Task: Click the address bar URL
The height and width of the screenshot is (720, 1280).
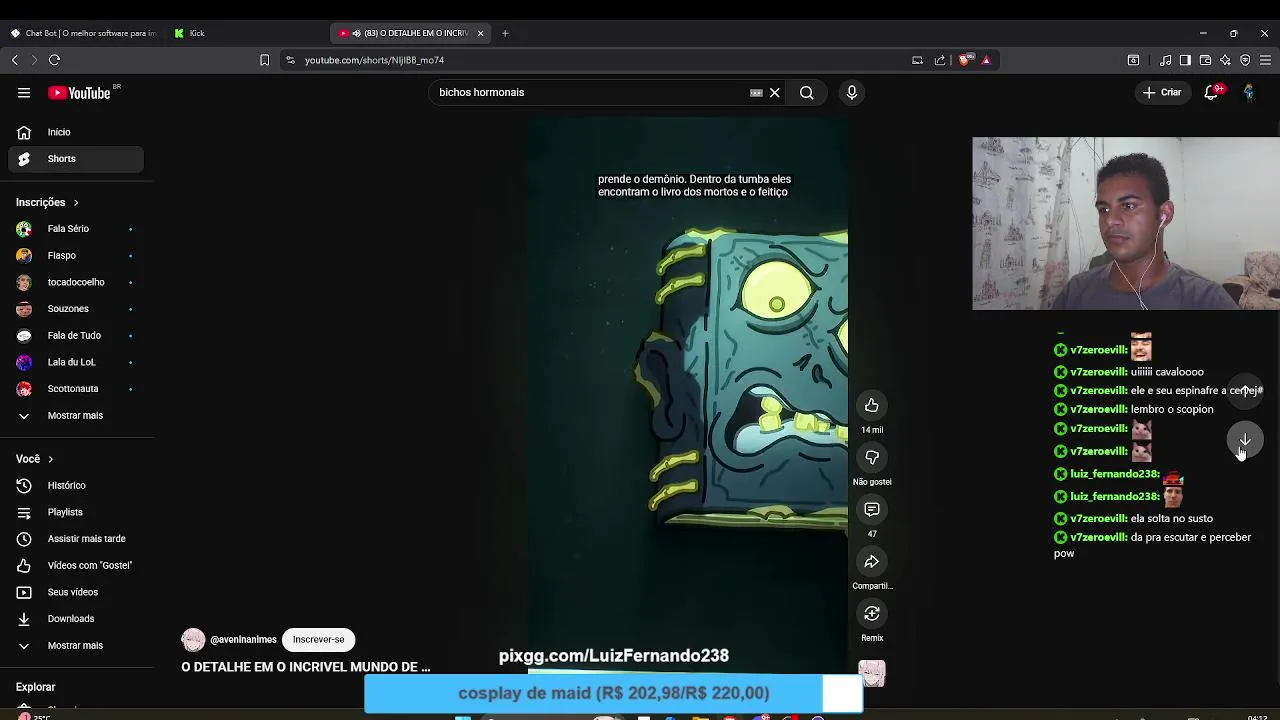Action: click(374, 60)
